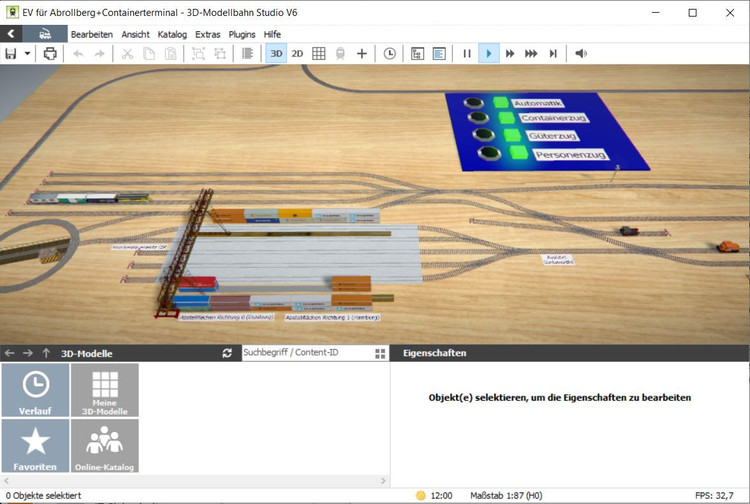Screen dimensions: 750x504
Task: Switch to 2D view mode
Action: (x=297, y=54)
